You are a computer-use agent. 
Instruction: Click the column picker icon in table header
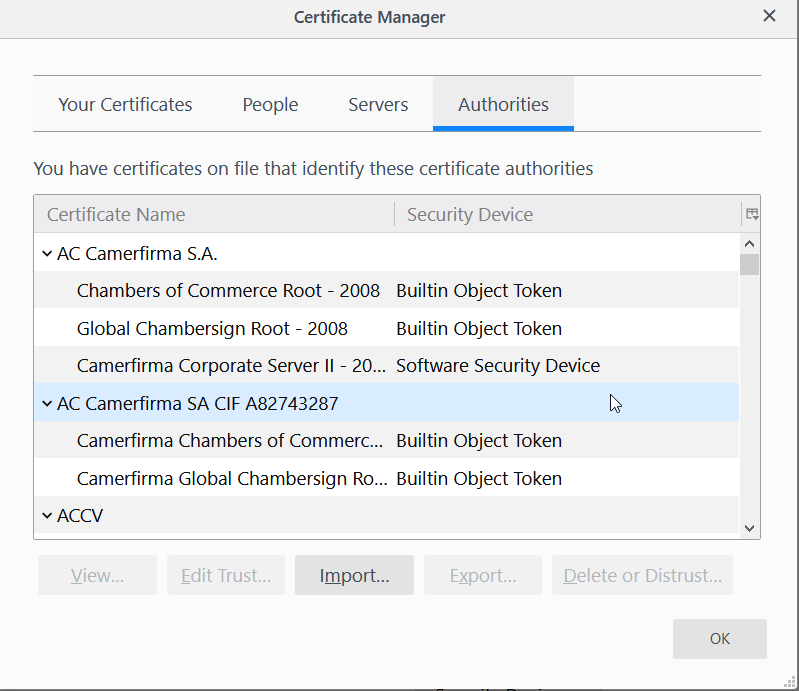click(x=751, y=214)
